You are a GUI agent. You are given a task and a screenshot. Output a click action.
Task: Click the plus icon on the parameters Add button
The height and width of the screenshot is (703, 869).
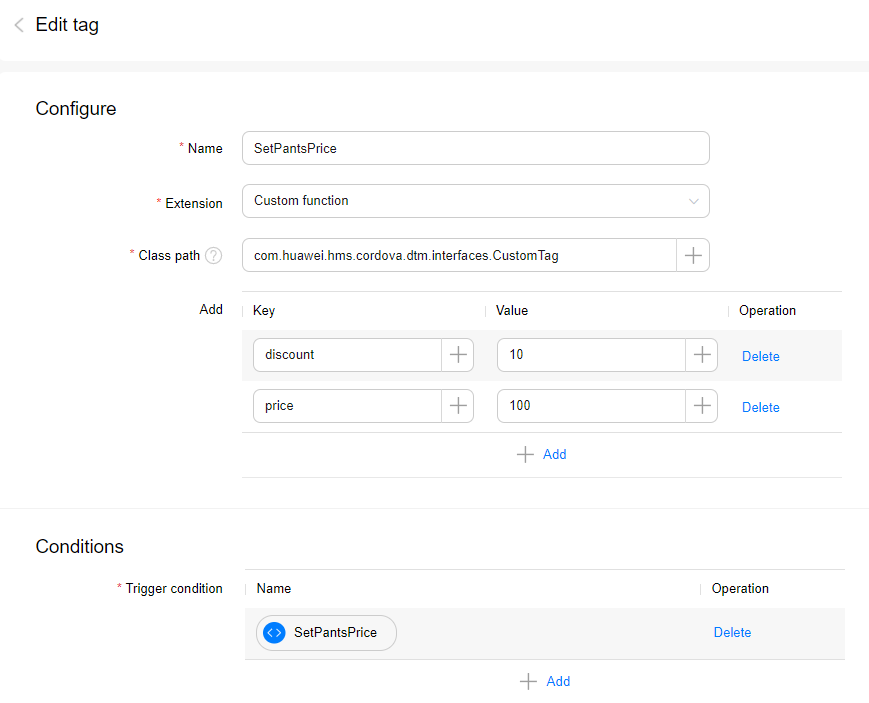(525, 454)
